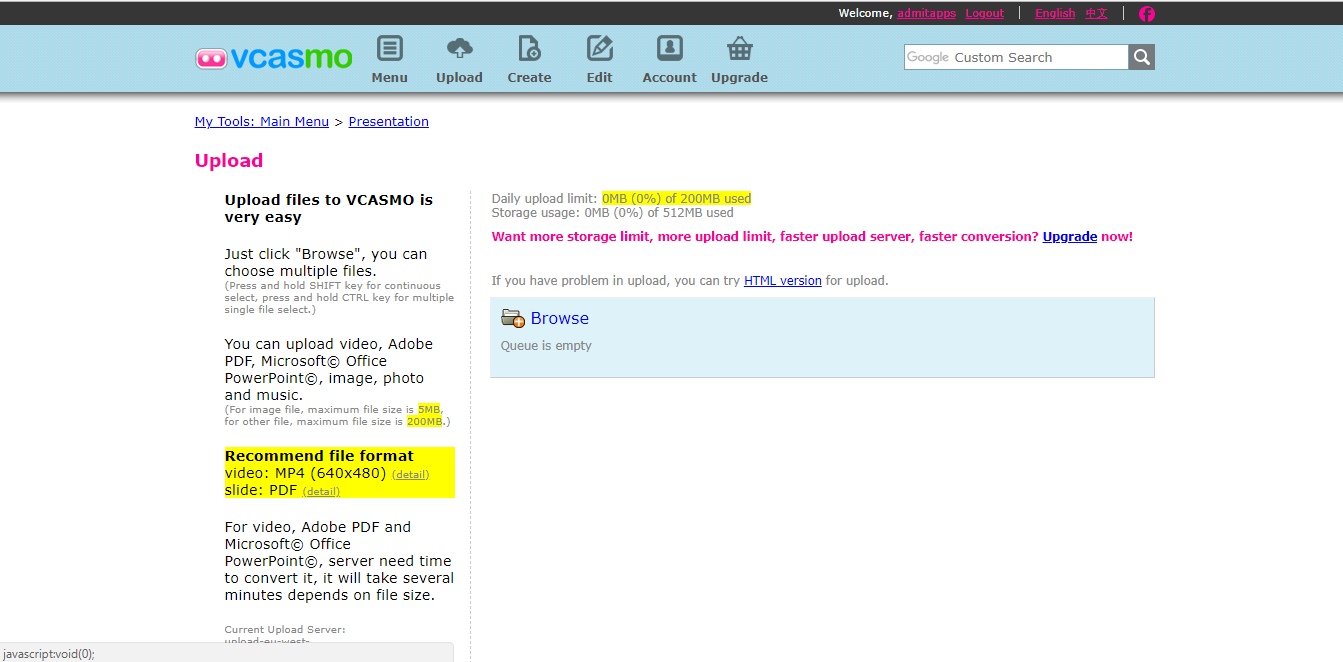Click the pink Upgrade now link
Viewport: 1343px width, 662px height.
[x=1069, y=237]
